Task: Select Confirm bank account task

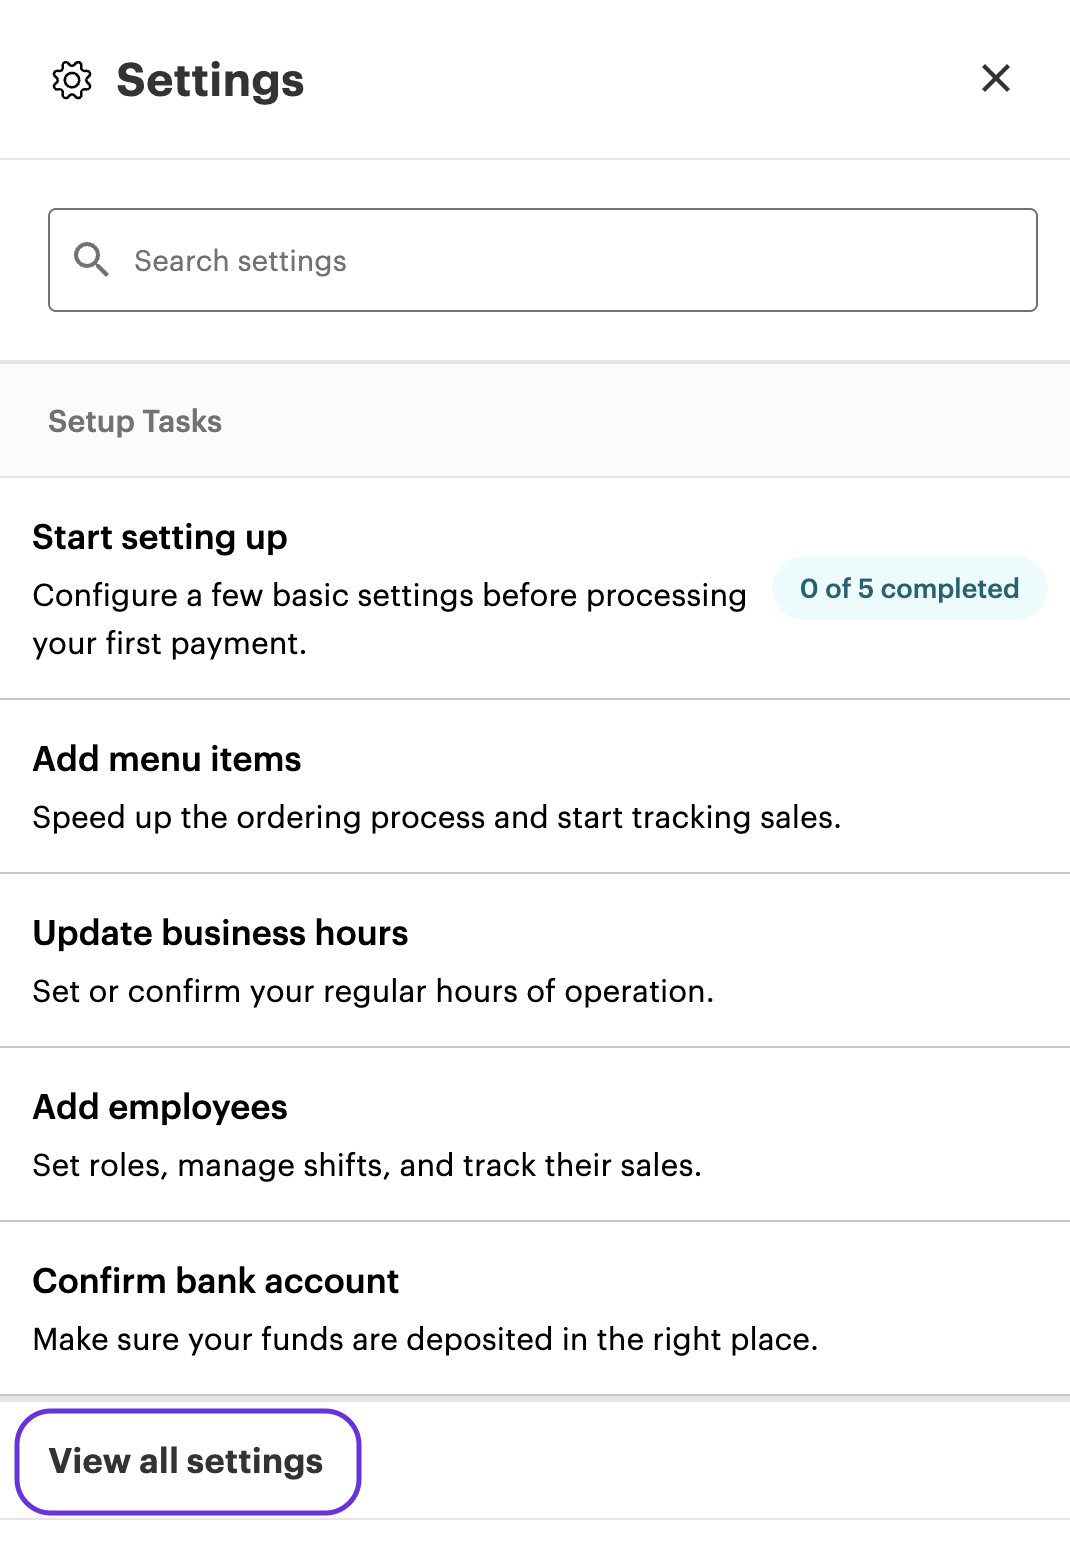Action: 215,1281
